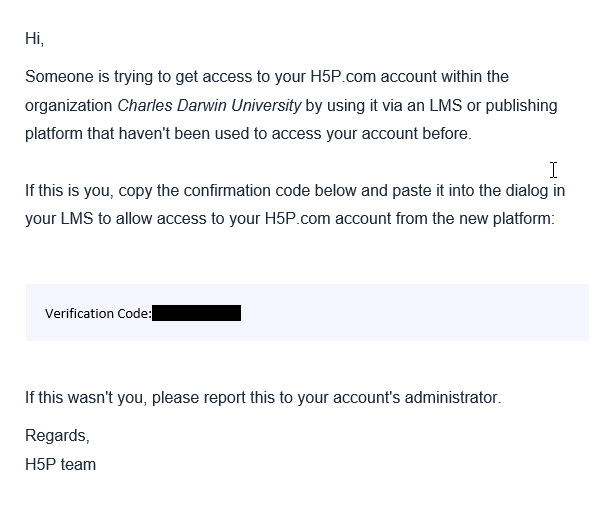Click the 'If this is you' text

click(69, 190)
